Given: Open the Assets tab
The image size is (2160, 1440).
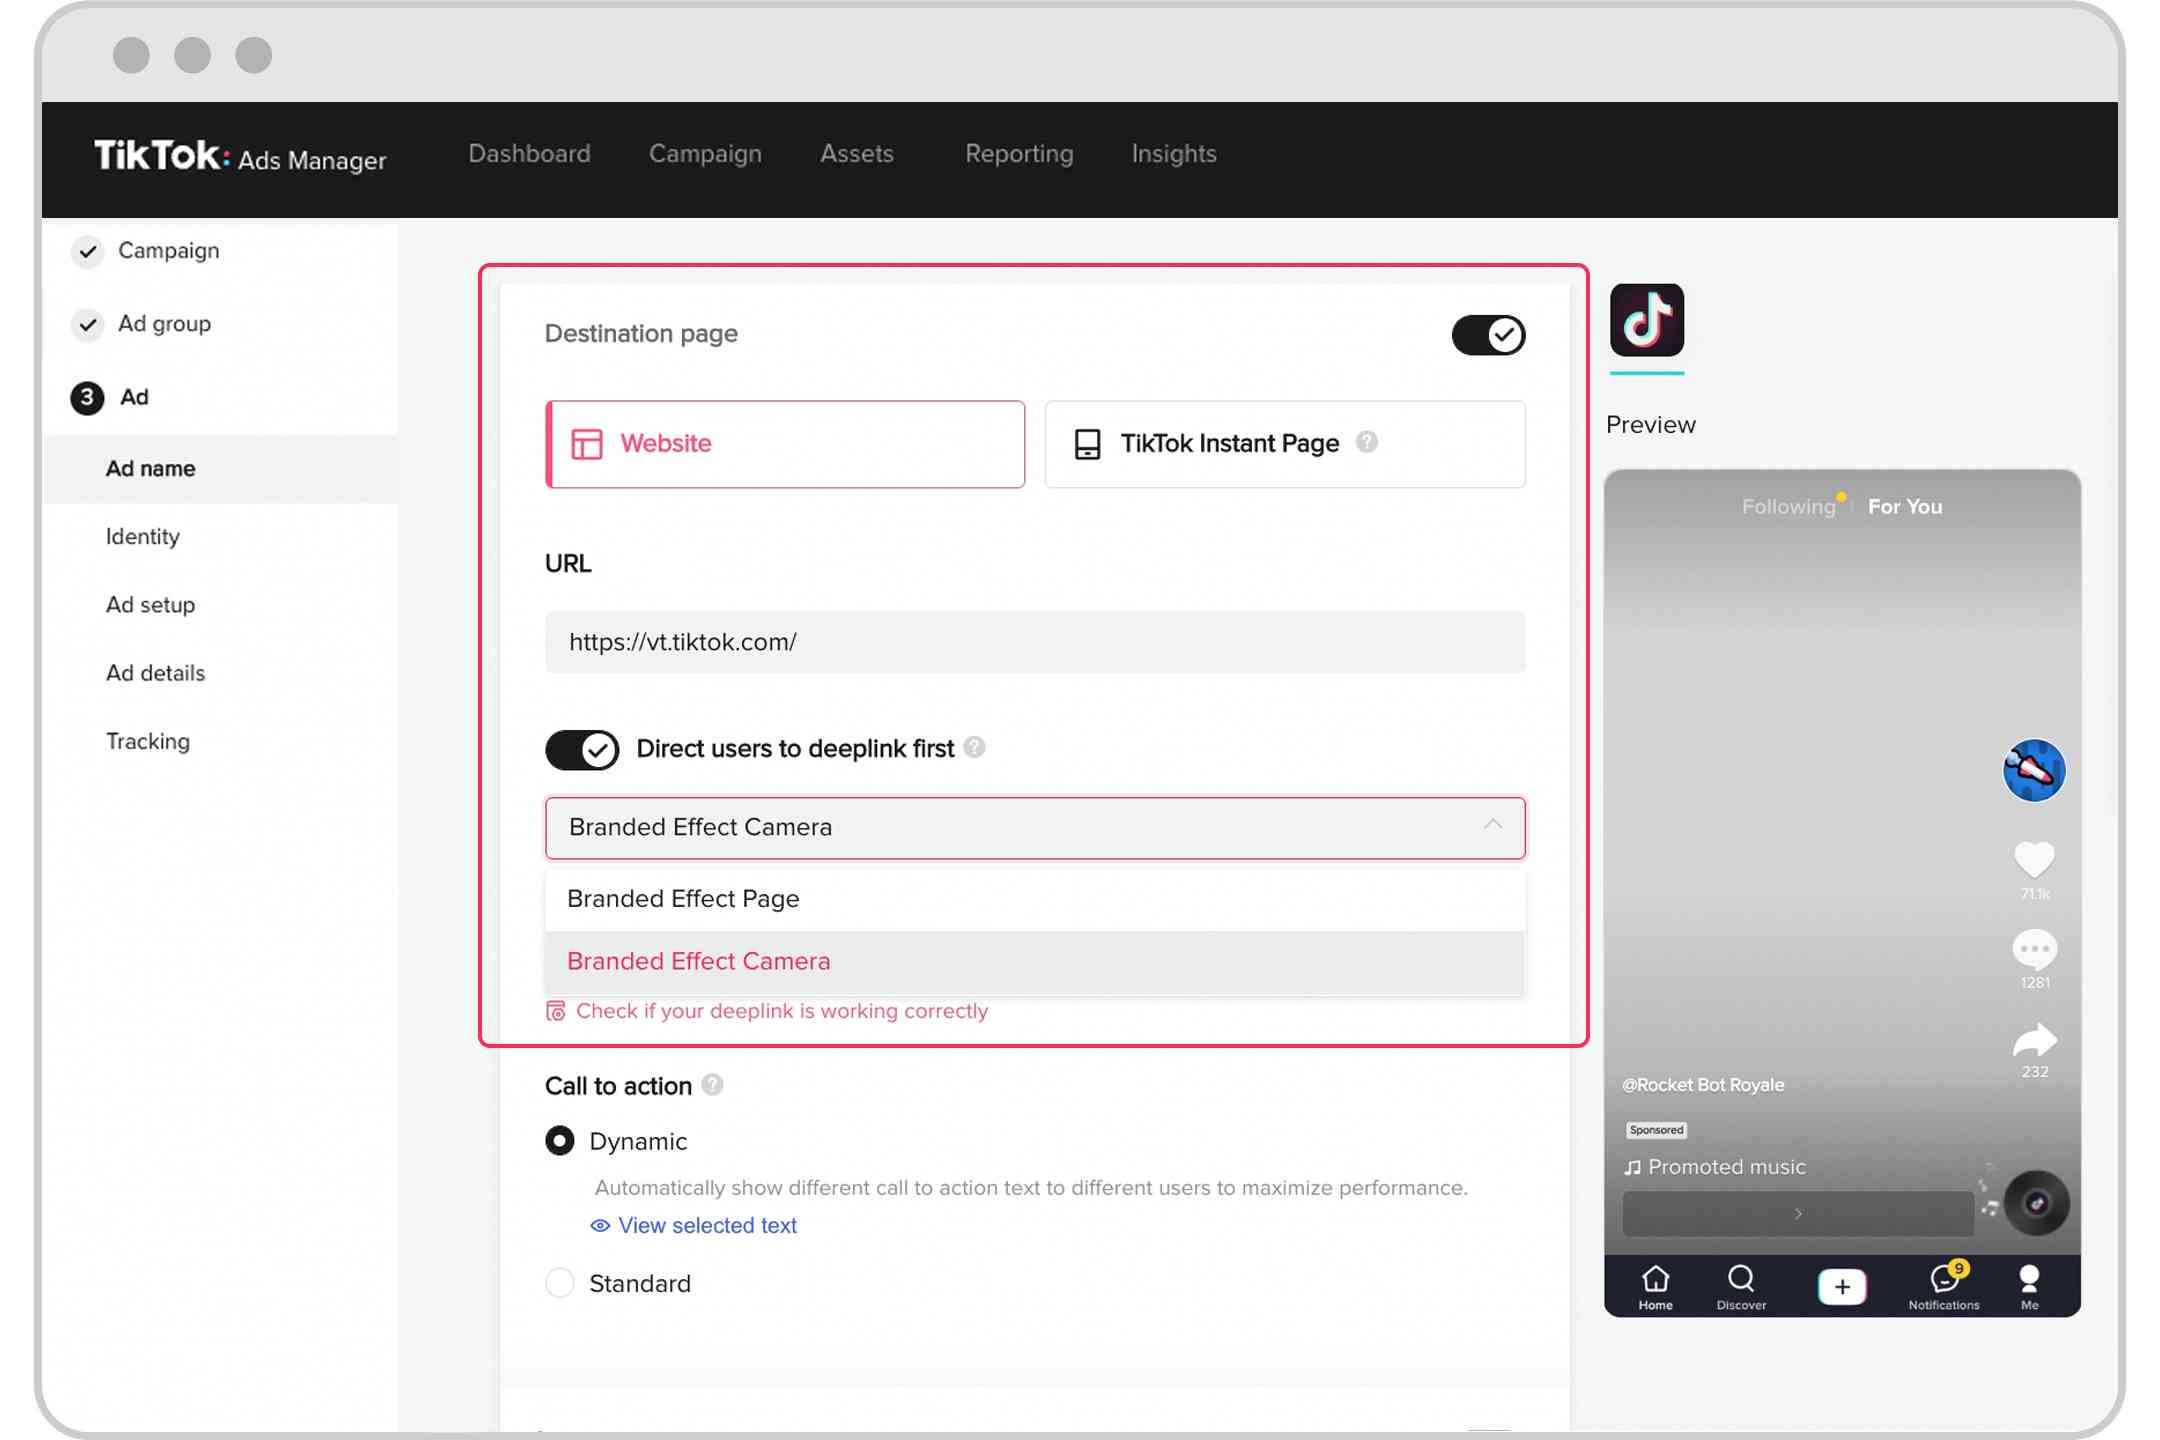Looking at the screenshot, I should [857, 153].
